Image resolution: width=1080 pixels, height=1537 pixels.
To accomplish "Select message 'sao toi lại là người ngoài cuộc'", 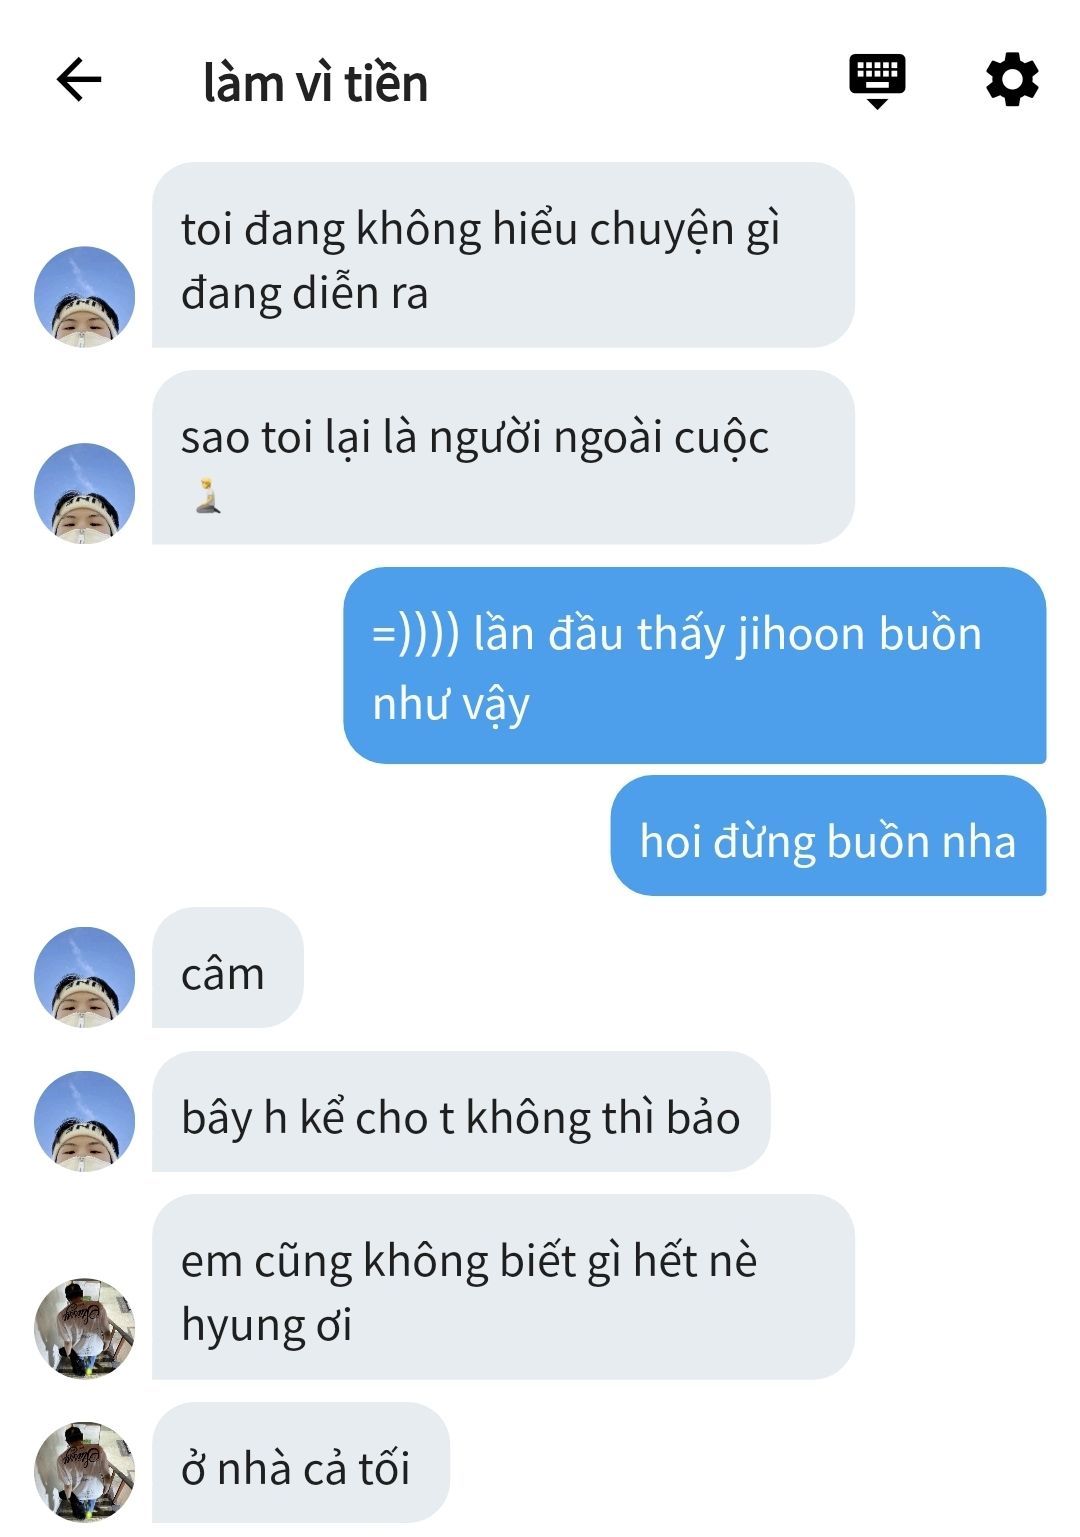I will pyautogui.click(x=503, y=457).
